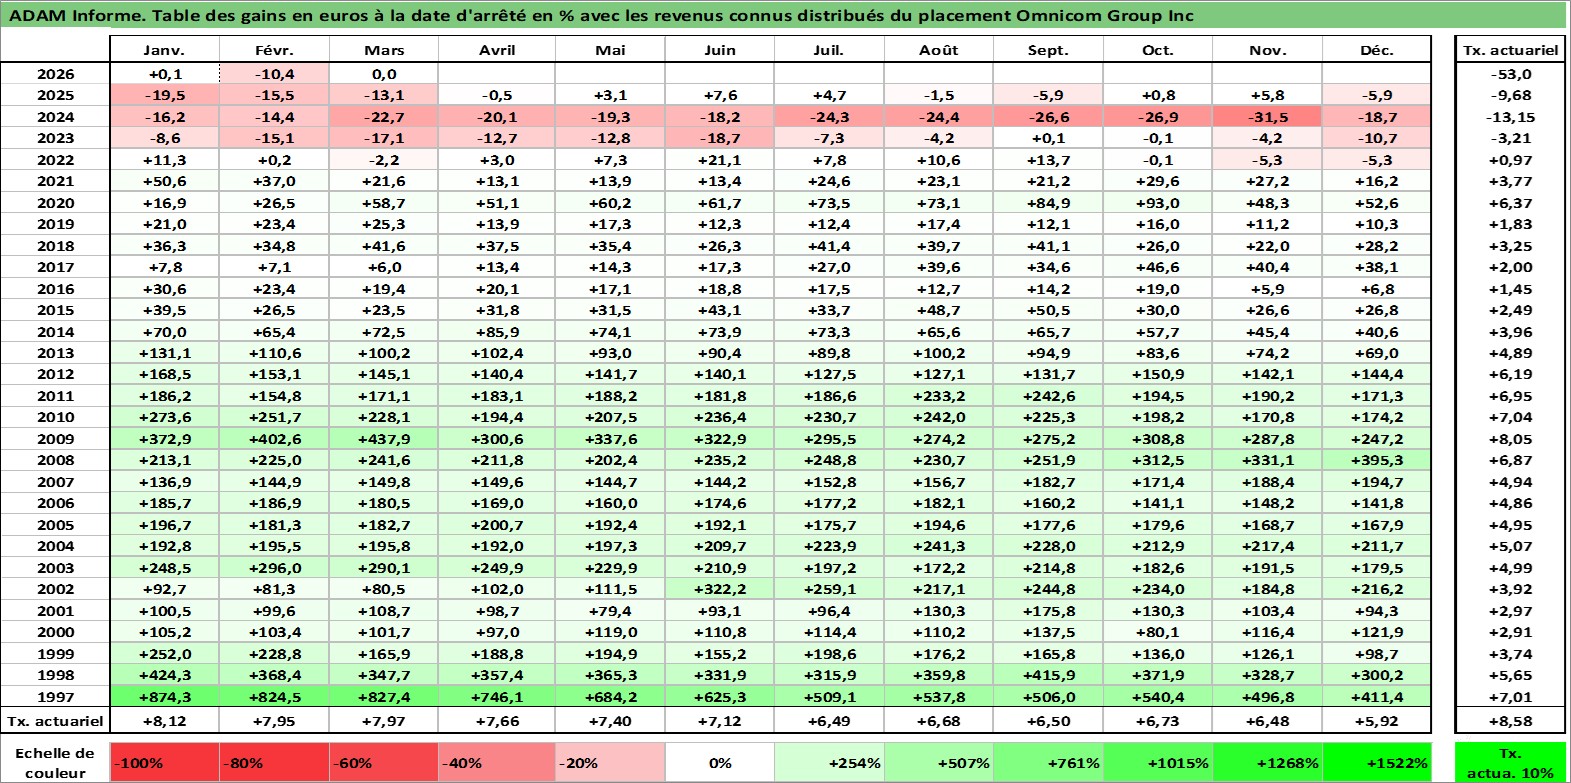Image resolution: width=1571 pixels, height=783 pixels.
Task: Click the +1522% color scale swatch
Action: click(1377, 762)
